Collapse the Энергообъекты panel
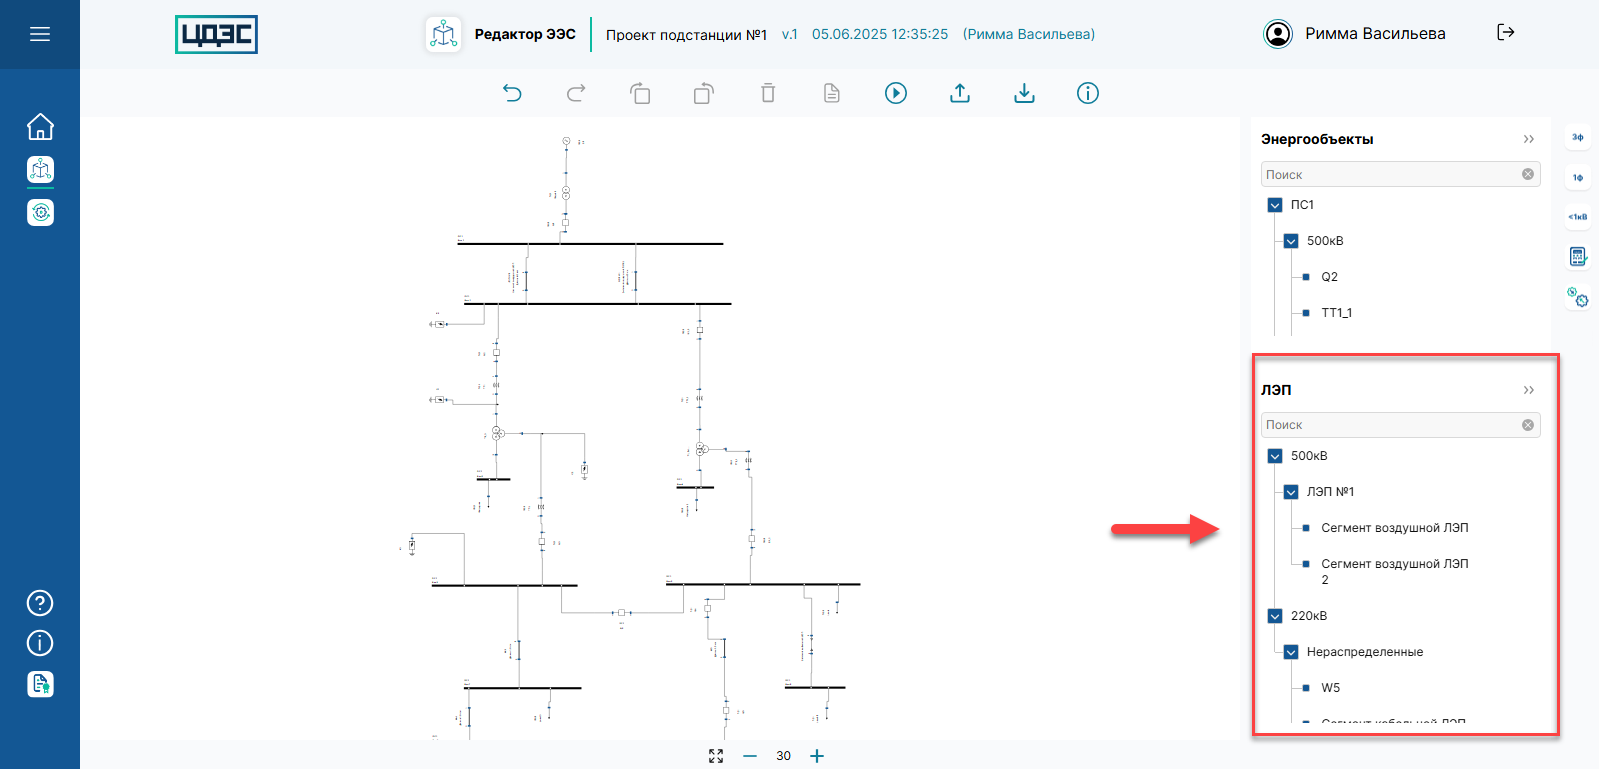 1528,139
